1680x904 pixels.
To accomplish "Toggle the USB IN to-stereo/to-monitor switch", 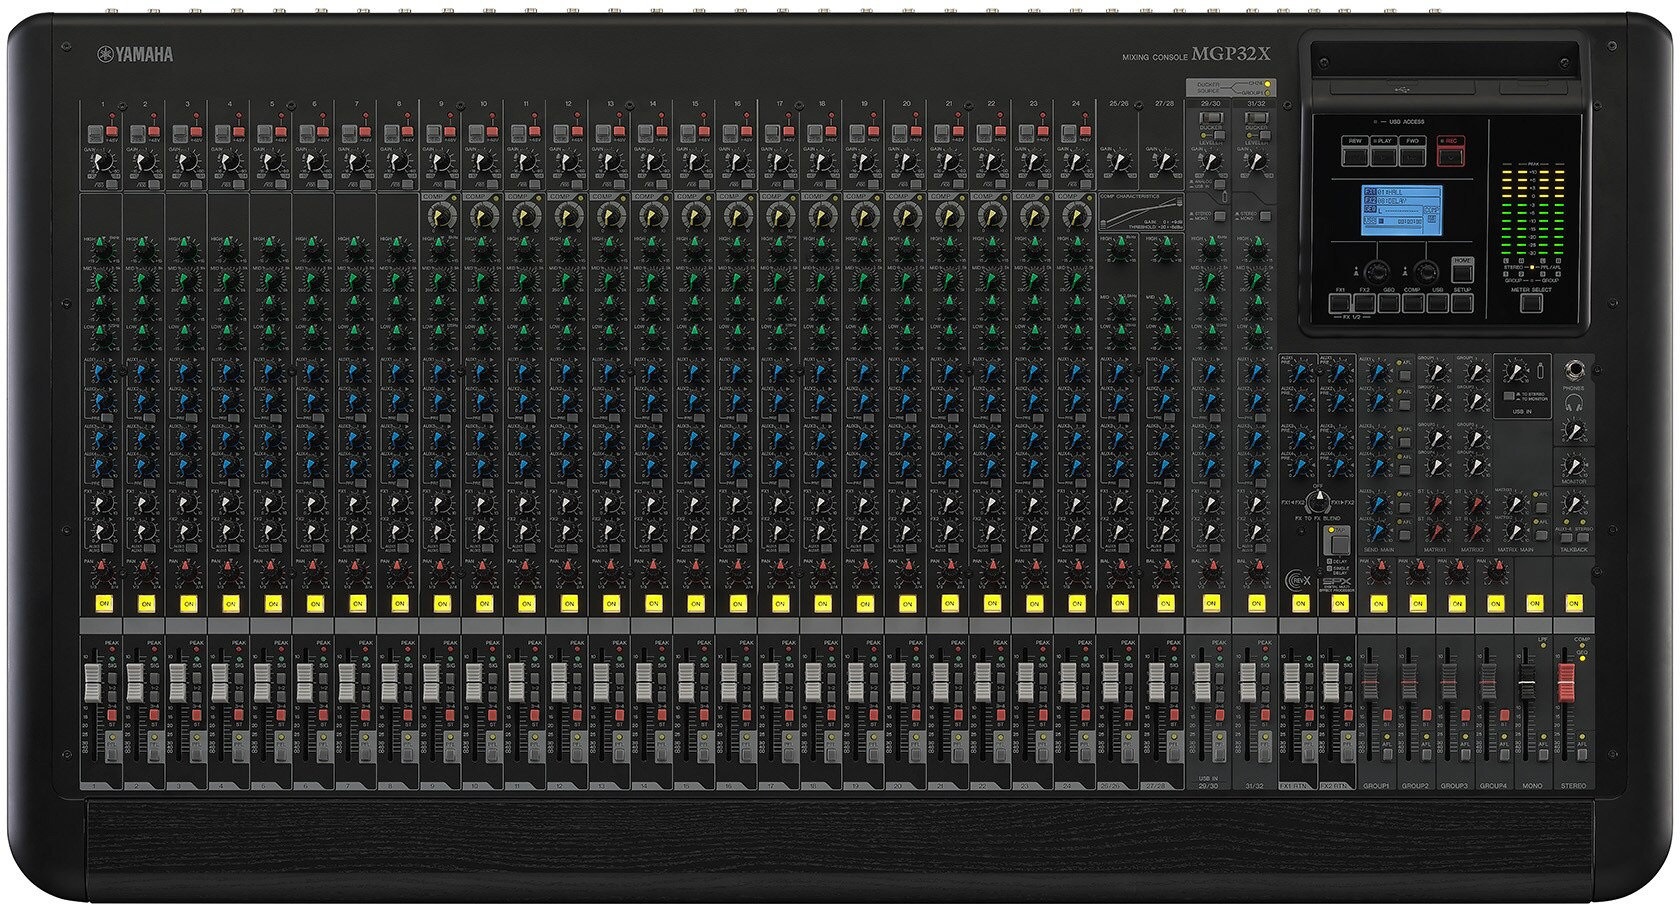I will tap(1511, 397).
